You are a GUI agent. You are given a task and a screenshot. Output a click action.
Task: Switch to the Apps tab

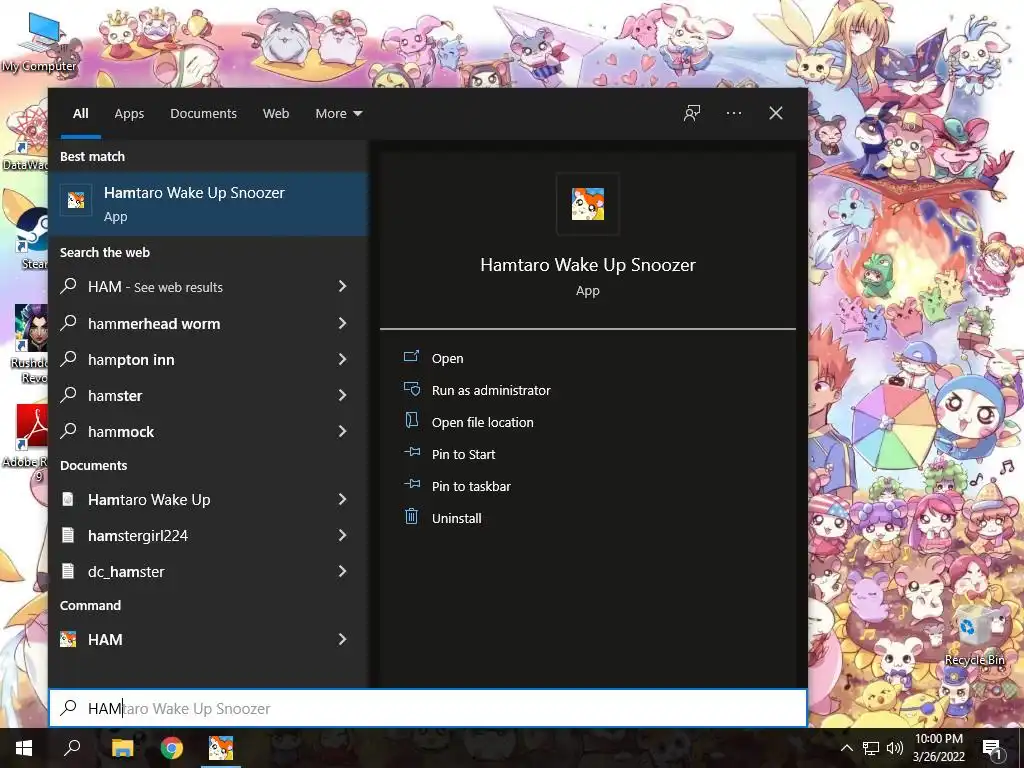point(129,113)
